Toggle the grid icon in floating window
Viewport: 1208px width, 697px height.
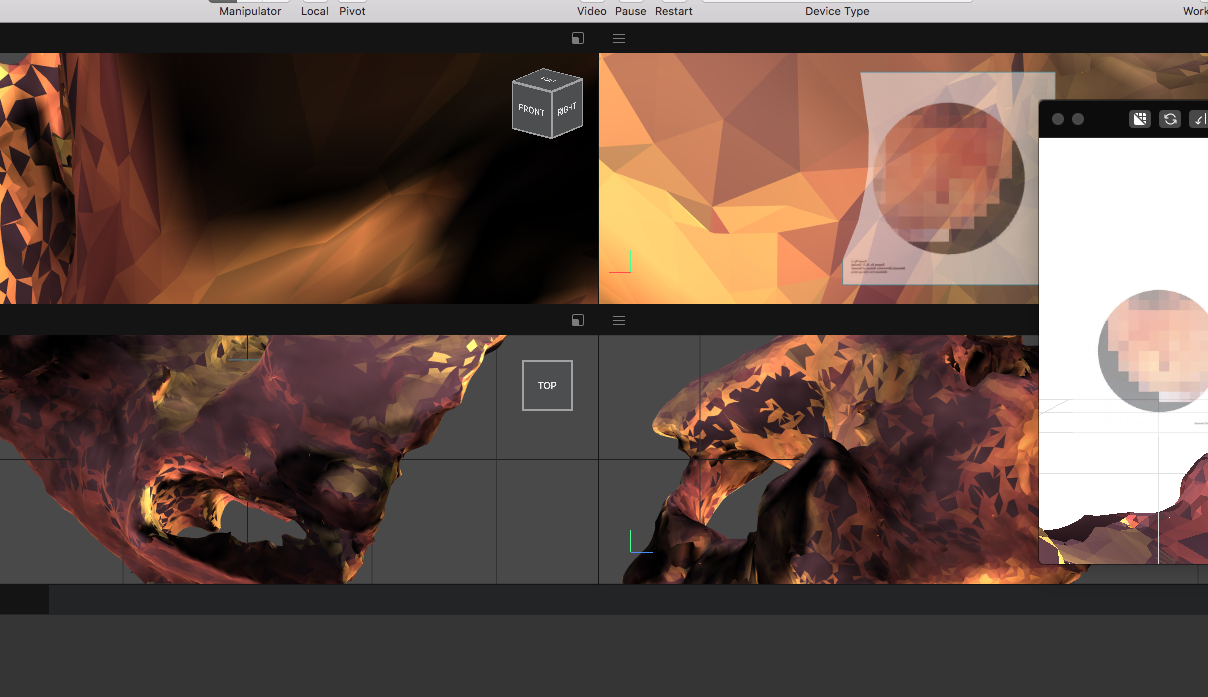point(1140,119)
